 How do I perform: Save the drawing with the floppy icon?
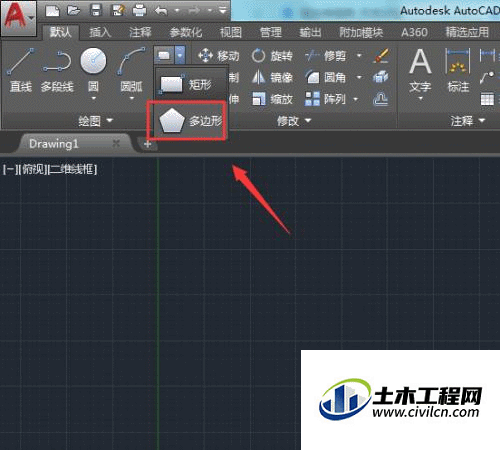(x=96, y=11)
